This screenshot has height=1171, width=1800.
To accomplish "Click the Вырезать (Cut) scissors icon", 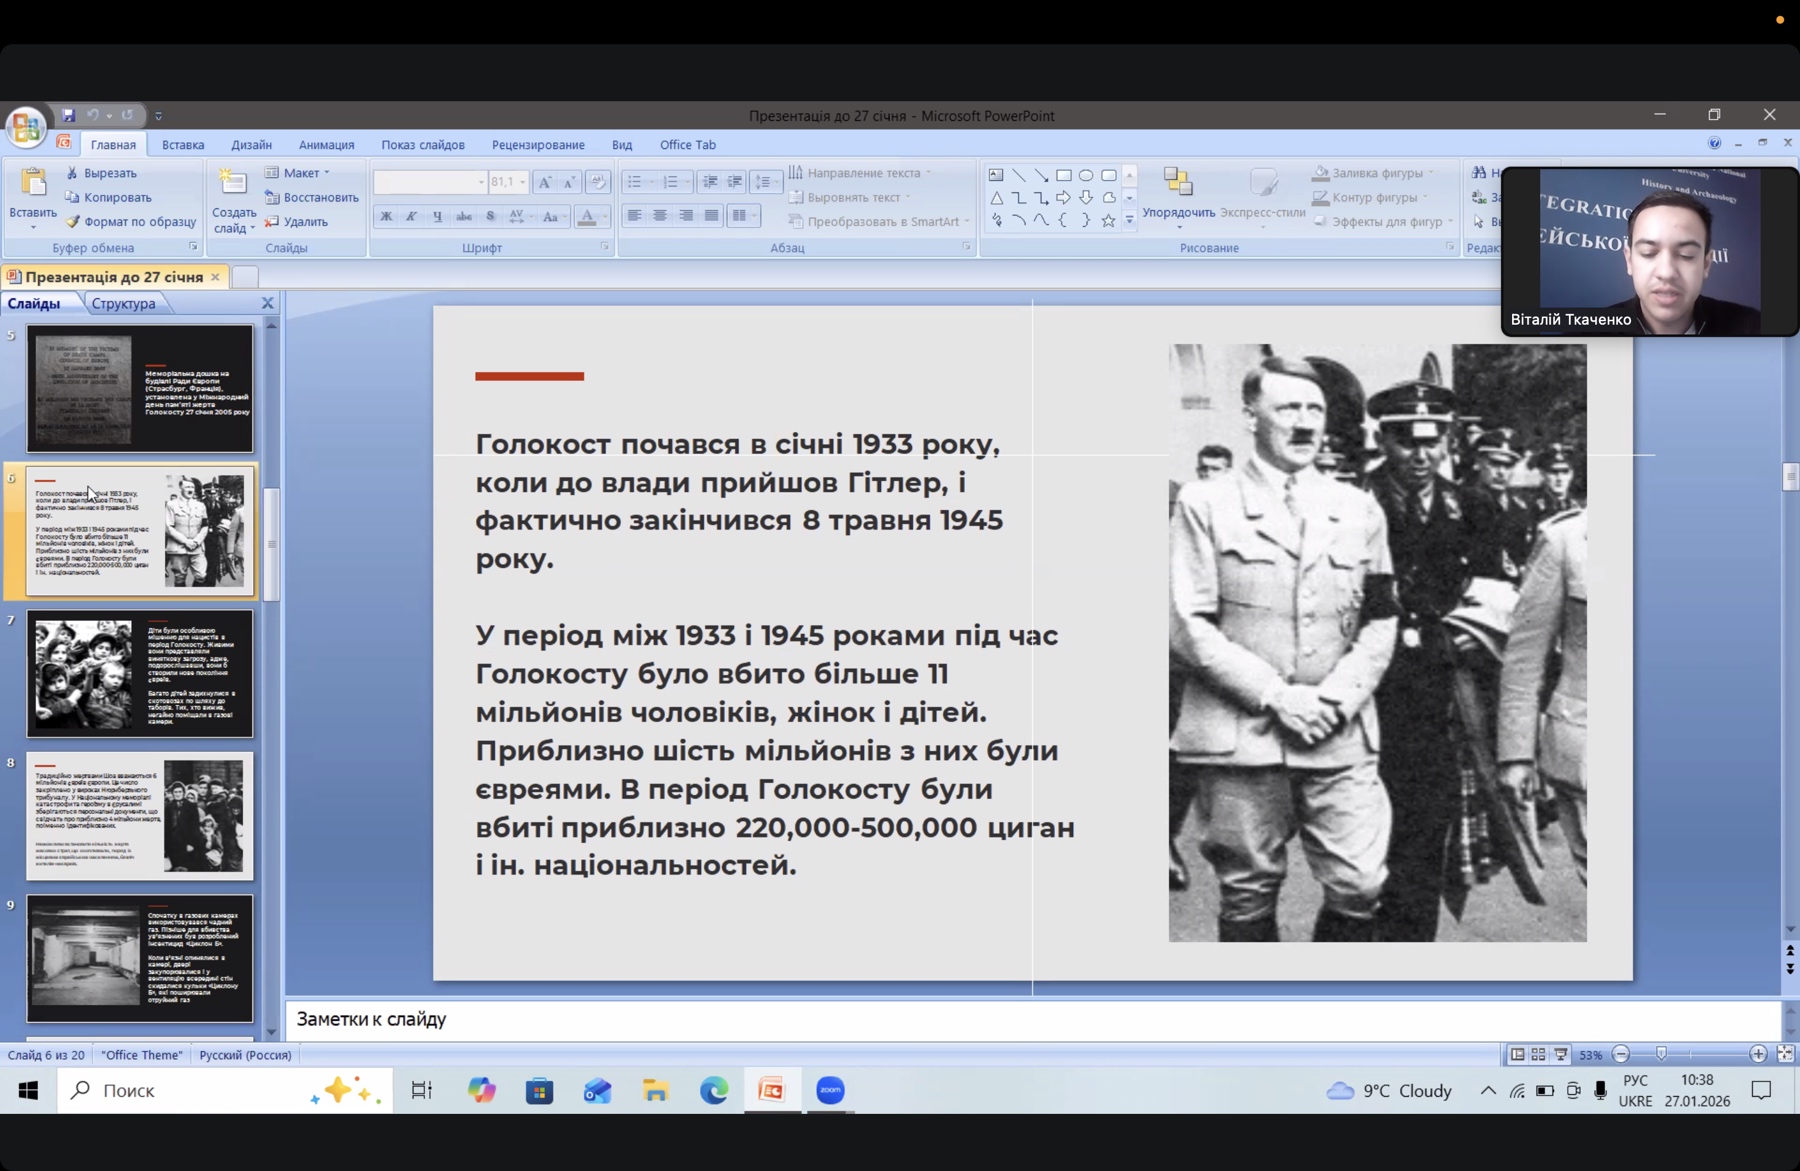I will point(72,173).
